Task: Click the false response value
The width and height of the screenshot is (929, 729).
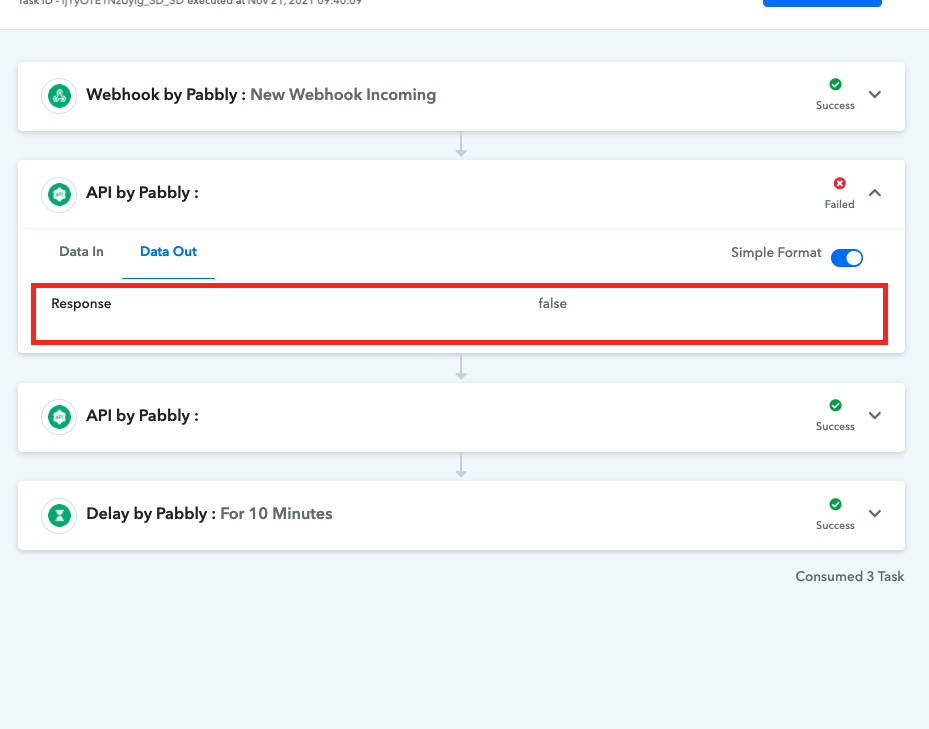Action: tap(552, 303)
